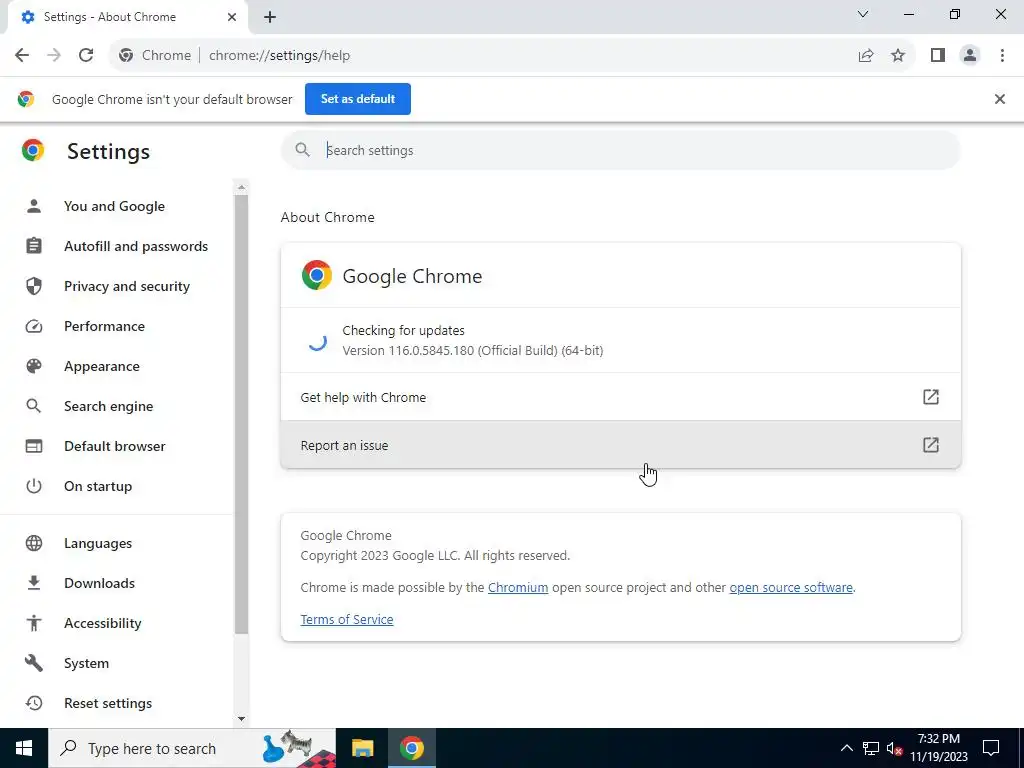Open System settings

(86, 663)
